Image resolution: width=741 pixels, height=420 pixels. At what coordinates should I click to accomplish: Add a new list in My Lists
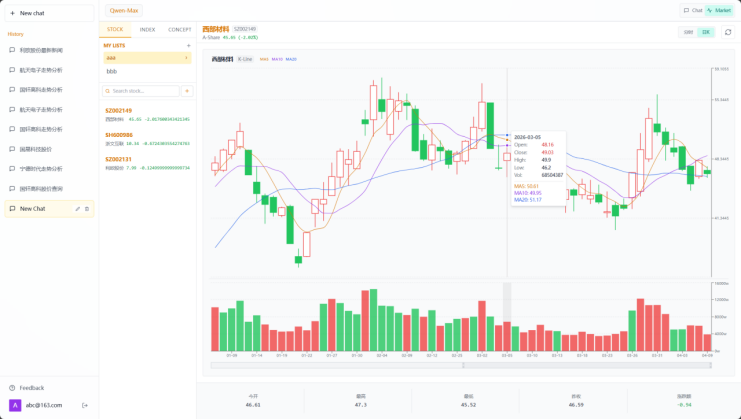click(189, 46)
